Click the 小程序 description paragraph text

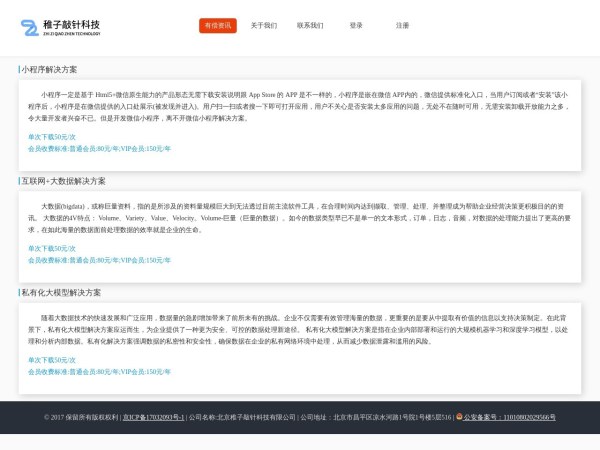[x=300, y=106]
